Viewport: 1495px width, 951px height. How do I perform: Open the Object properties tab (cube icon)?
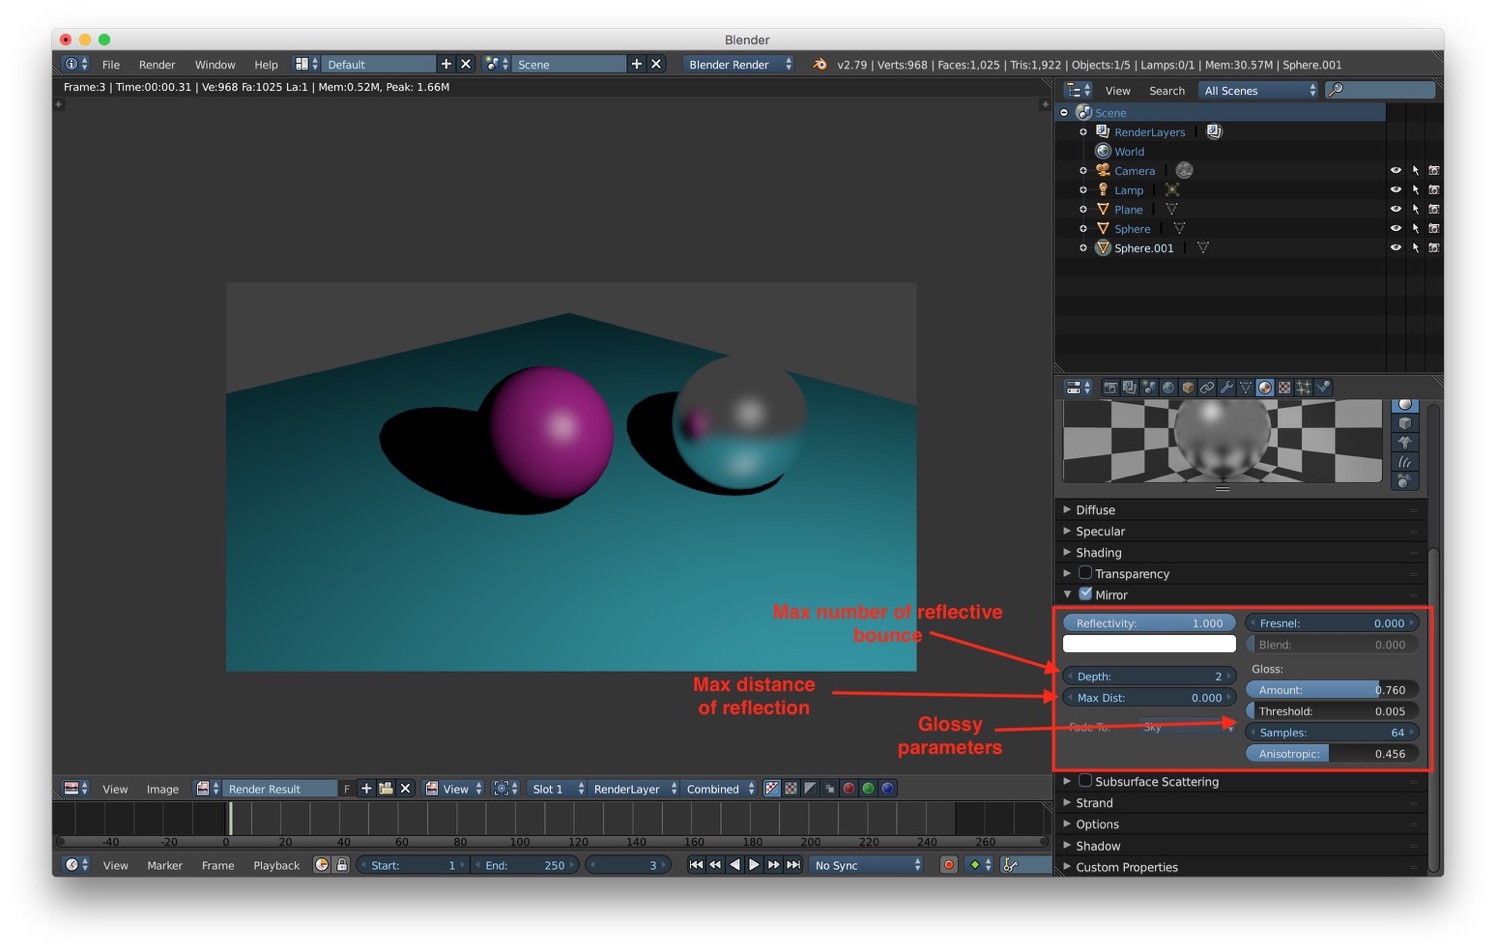(1188, 387)
